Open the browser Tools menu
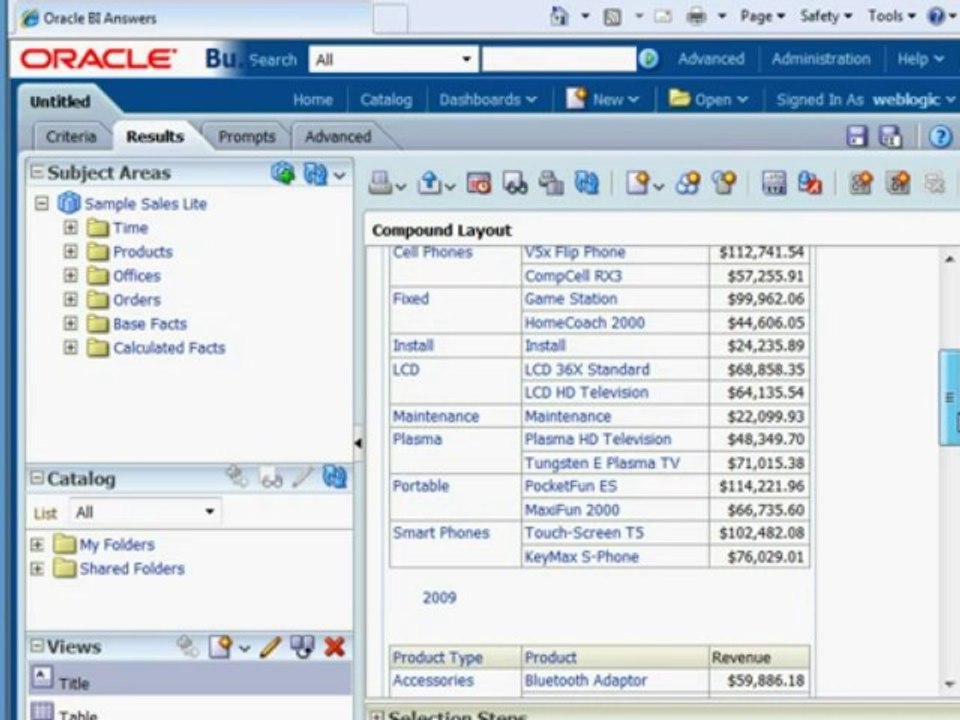Viewport: 960px width, 720px height. pos(891,16)
